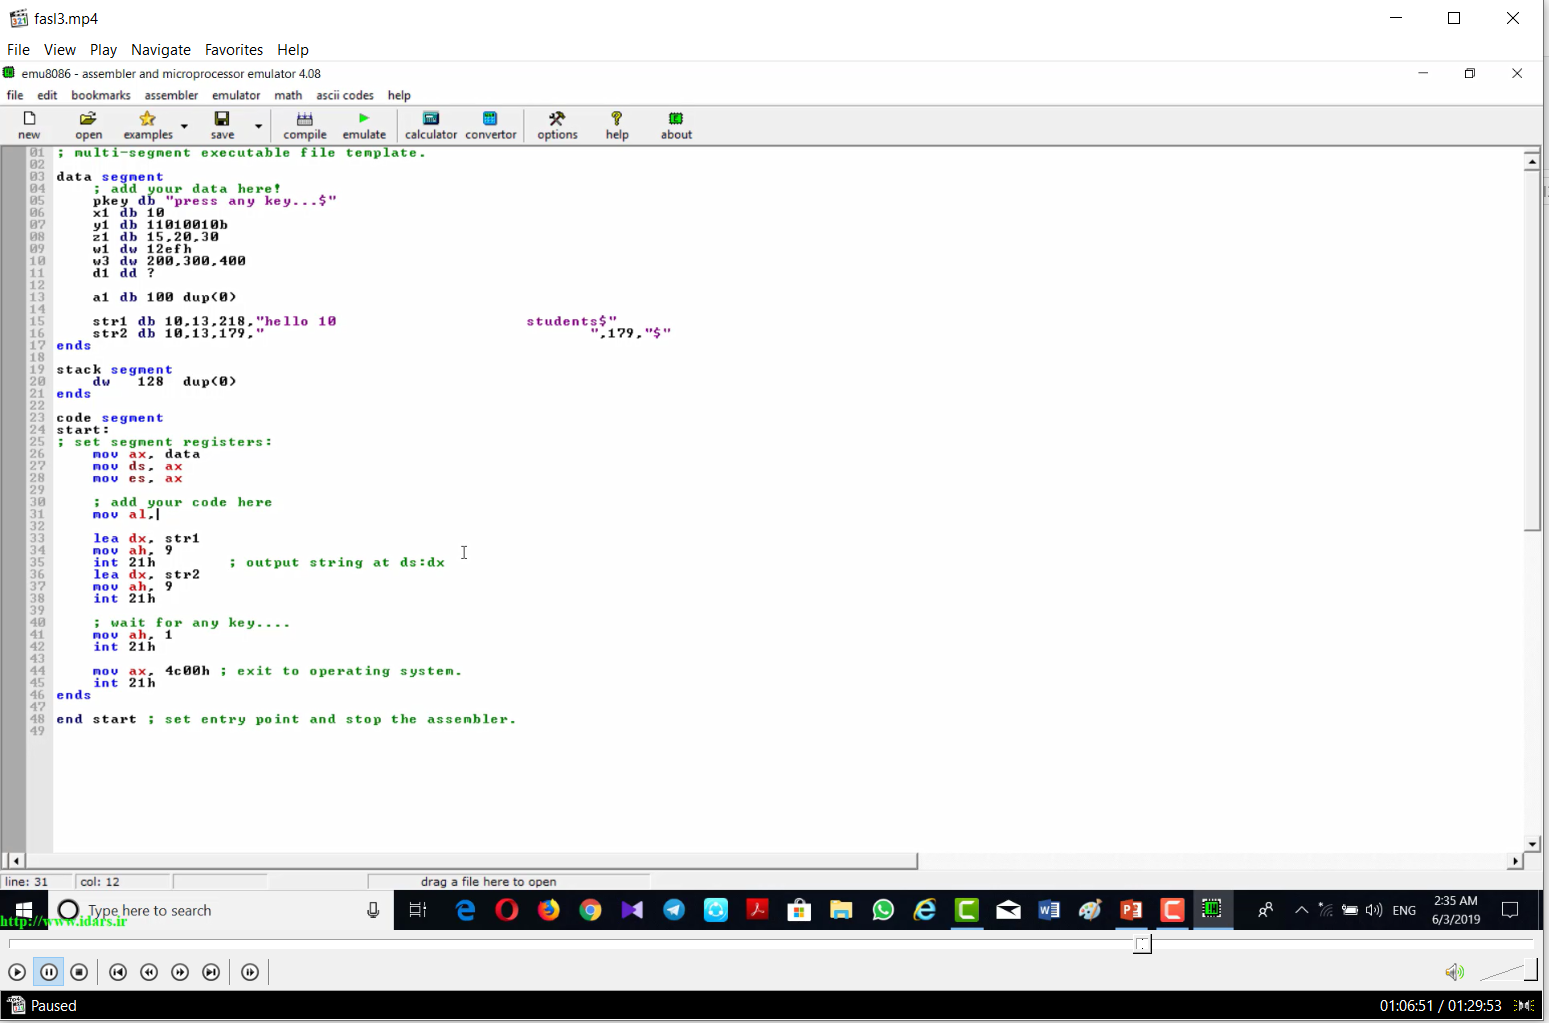Create a new file in emu8086
Screen dimensions: 1549x1023
29,125
